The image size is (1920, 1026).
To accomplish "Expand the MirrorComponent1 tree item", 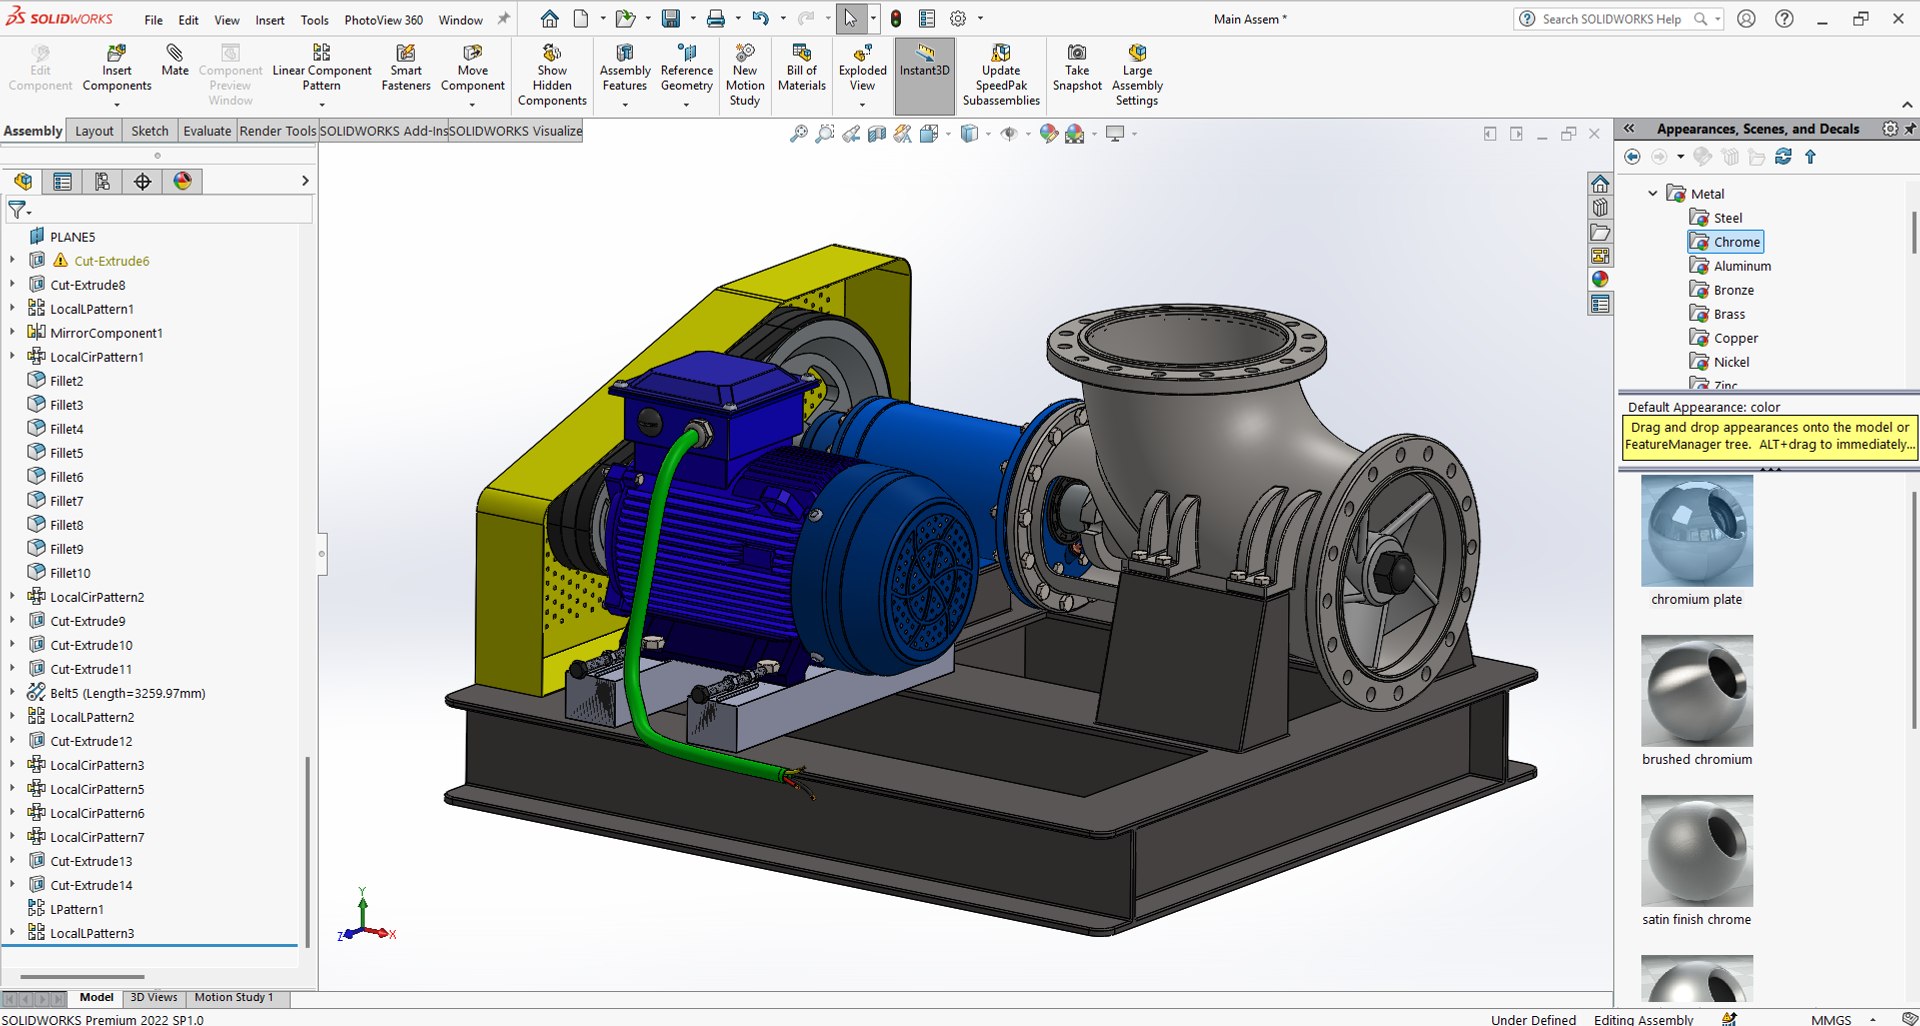I will pyautogui.click(x=12, y=332).
